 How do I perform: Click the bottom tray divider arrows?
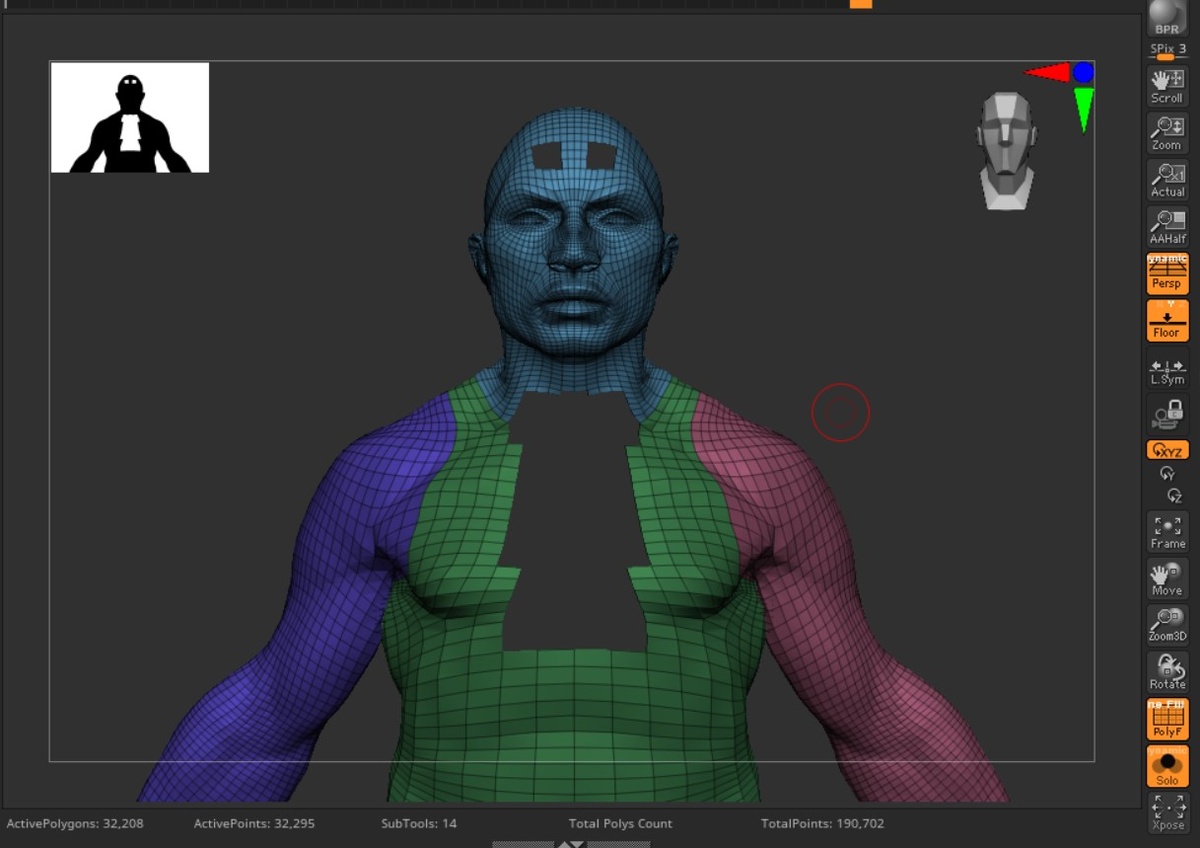tap(571, 843)
